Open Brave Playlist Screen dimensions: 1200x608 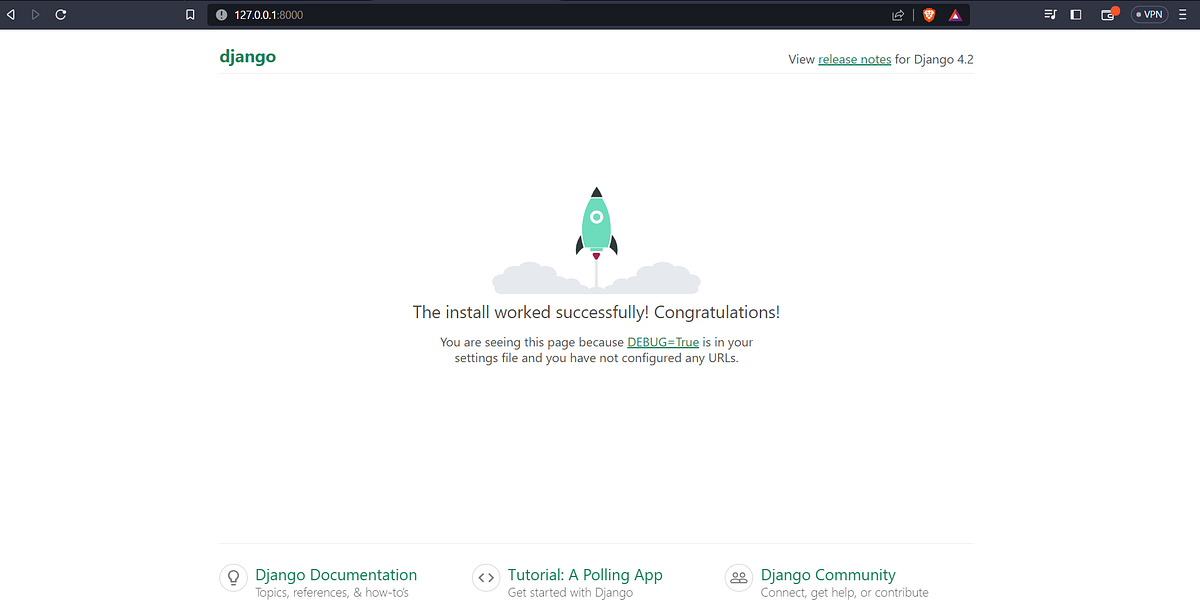[1050, 14]
